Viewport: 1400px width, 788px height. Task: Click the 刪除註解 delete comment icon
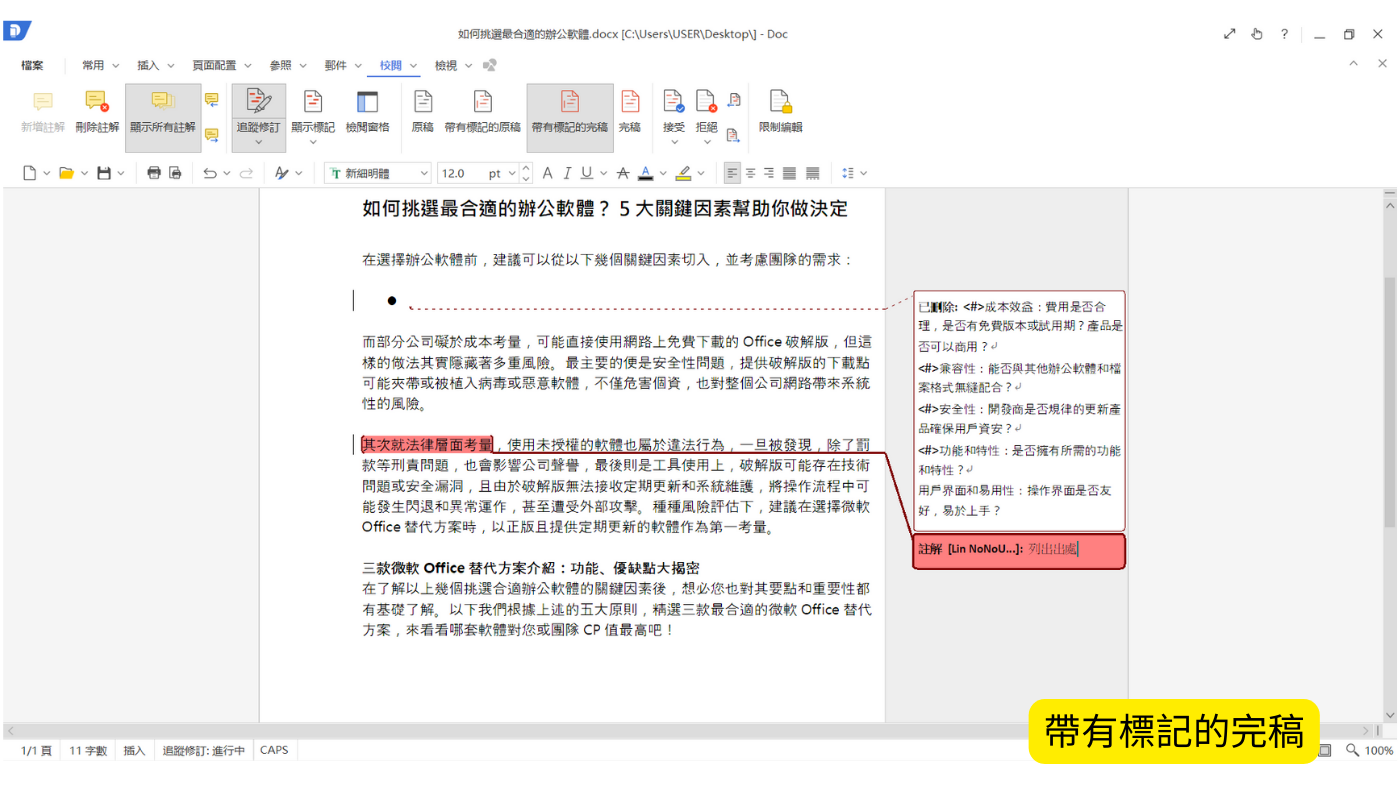pos(96,101)
